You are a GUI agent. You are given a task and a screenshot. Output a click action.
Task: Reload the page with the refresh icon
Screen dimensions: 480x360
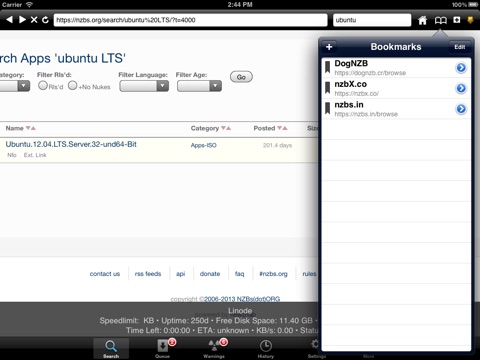pyautogui.click(x=45, y=20)
